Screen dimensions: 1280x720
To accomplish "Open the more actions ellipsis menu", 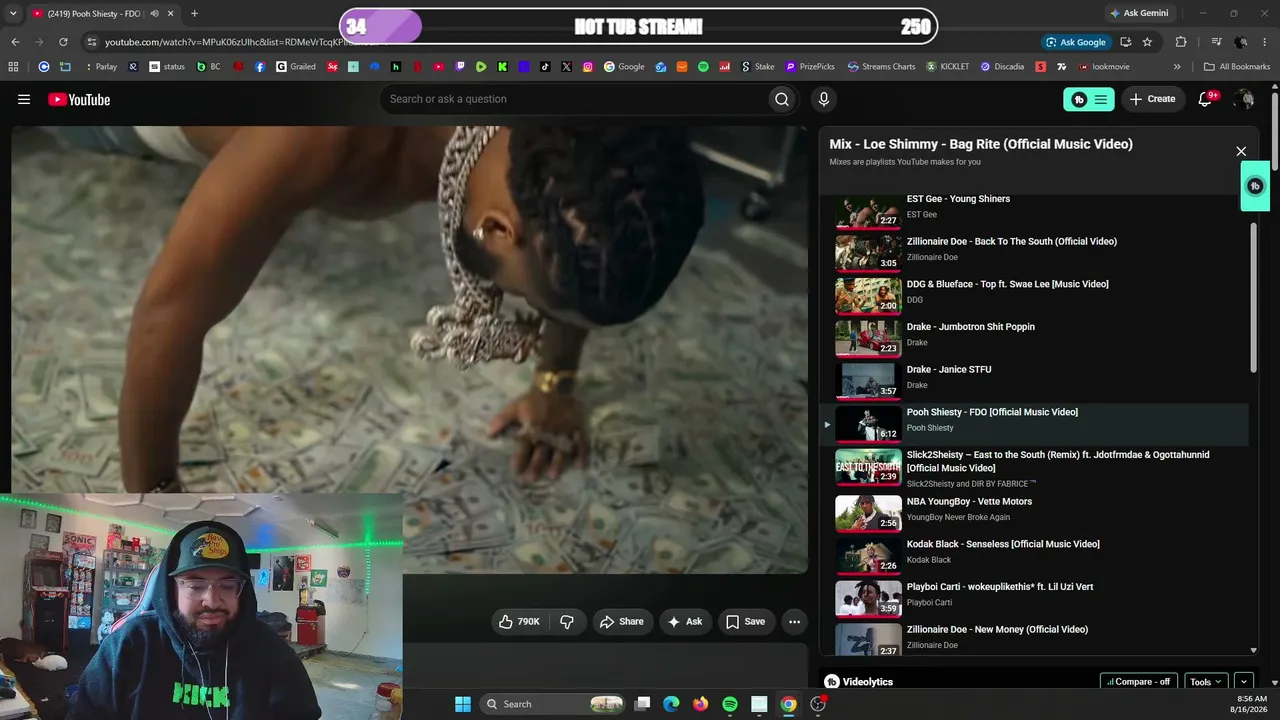I will (794, 621).
